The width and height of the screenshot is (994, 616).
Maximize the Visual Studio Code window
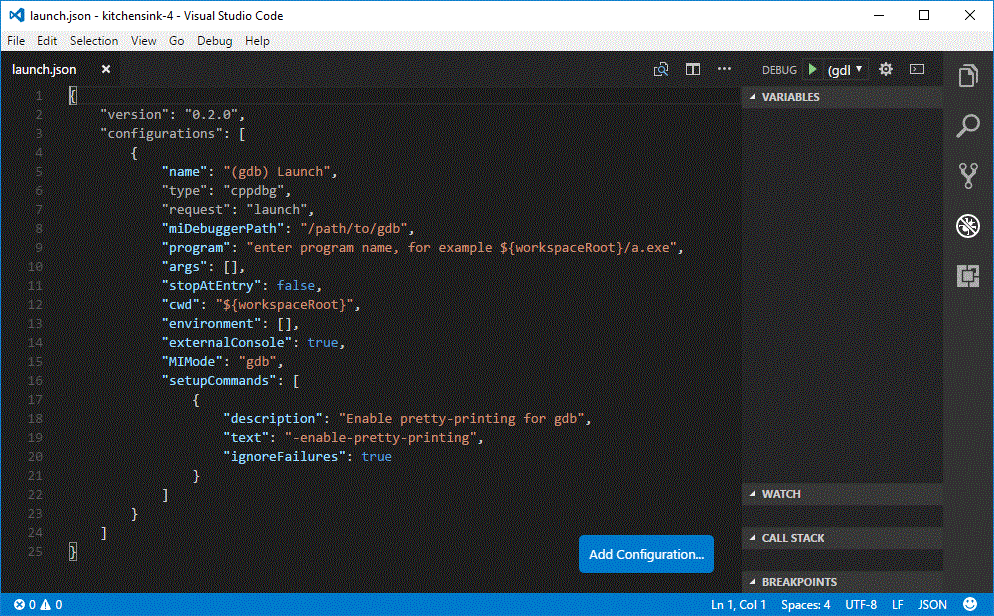[924, 15]
